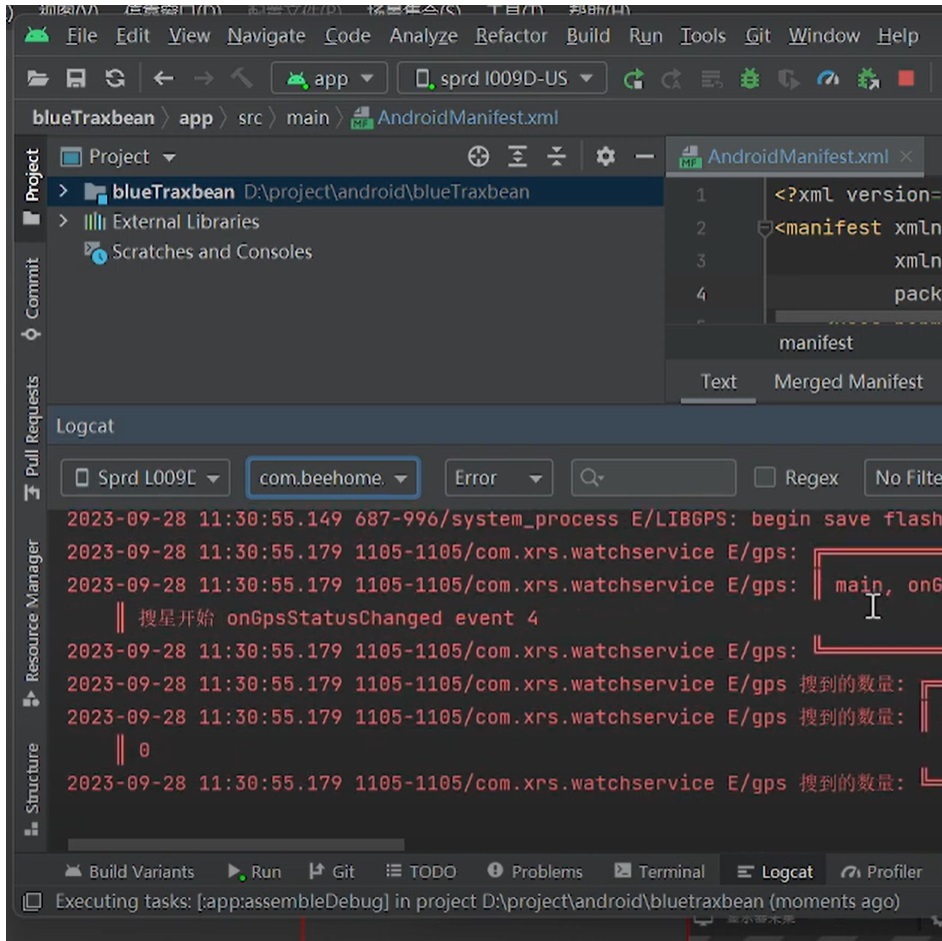Stop the running app with the red square icon
This screenshot has width=942, height=941.
pos(906,77)
